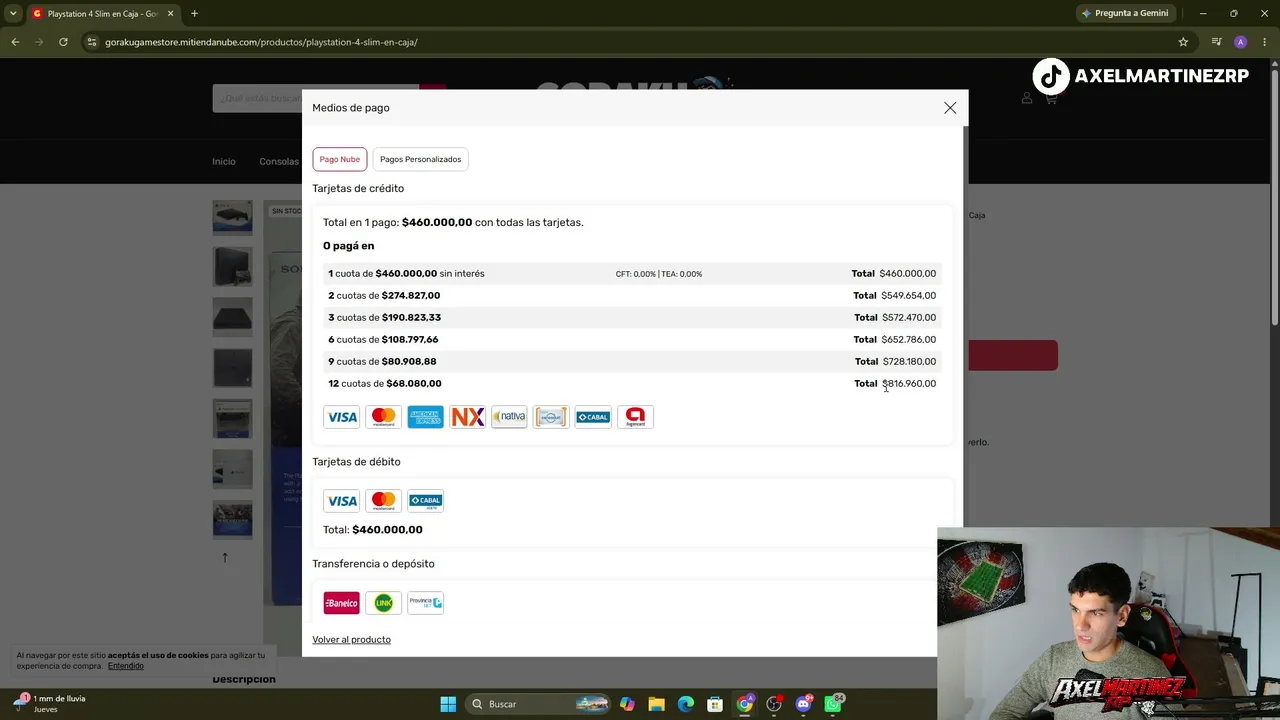The image size is (1280, 720).
Task: Open File Explorer from the taskbar
Action: pyautogui.click(x=656, y=704)
